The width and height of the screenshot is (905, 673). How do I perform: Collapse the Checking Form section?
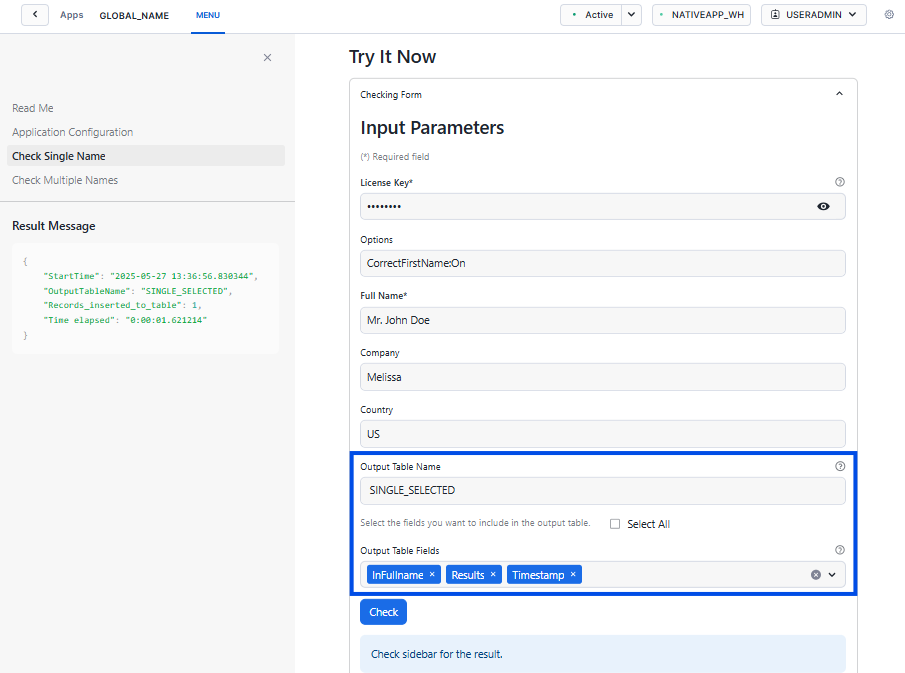pyautogui.click(x=839, y=94)
